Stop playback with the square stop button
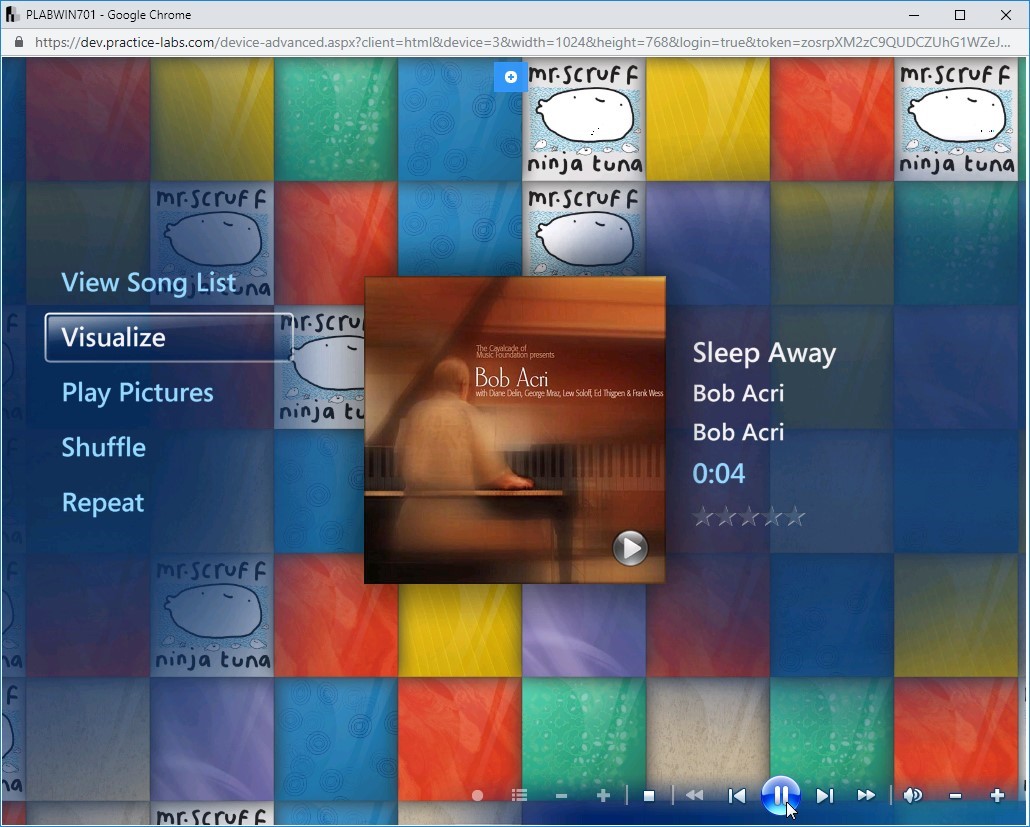 pyautogui.click(x=649, y=795)
